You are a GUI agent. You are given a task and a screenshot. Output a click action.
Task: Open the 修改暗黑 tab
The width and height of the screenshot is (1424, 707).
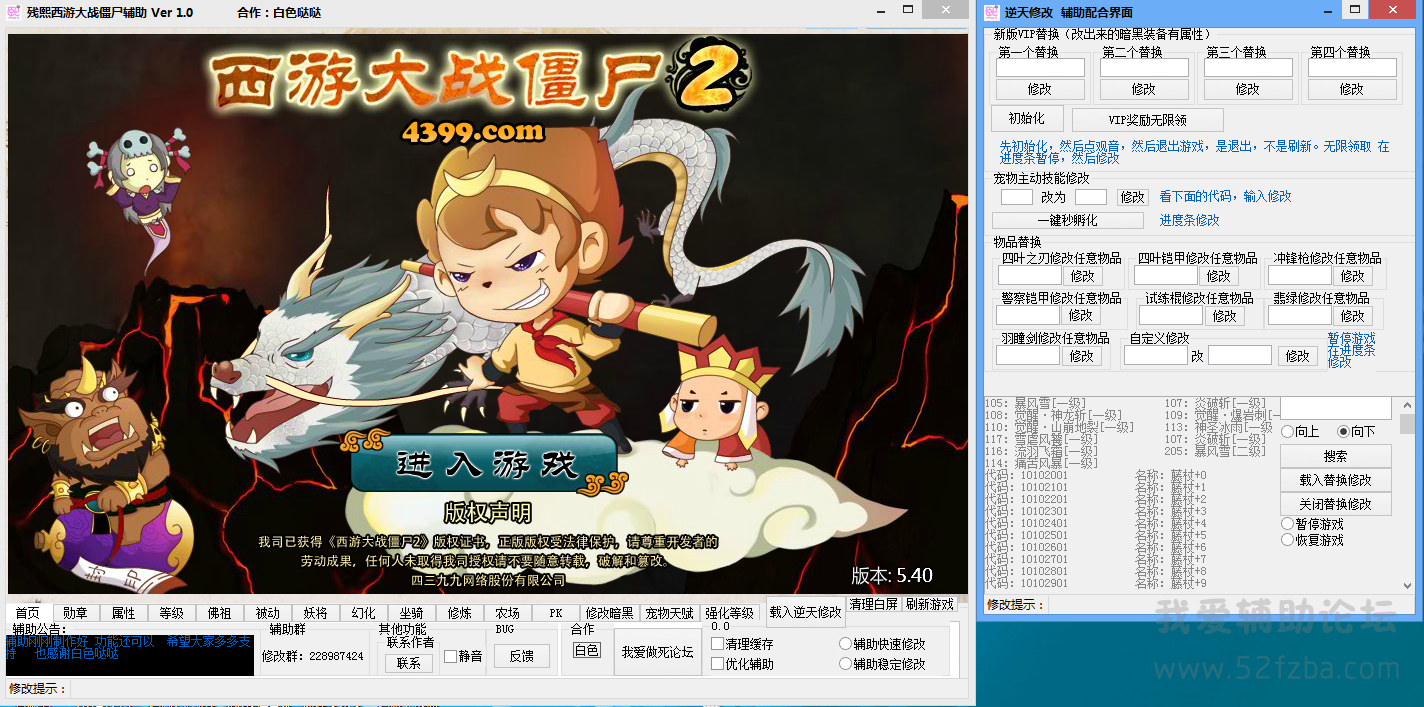point(609,613)
